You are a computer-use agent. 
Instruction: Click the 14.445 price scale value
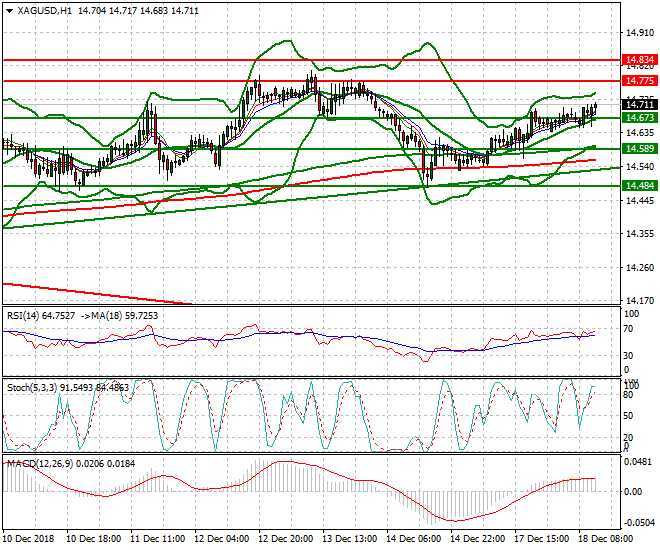[640, 200]
